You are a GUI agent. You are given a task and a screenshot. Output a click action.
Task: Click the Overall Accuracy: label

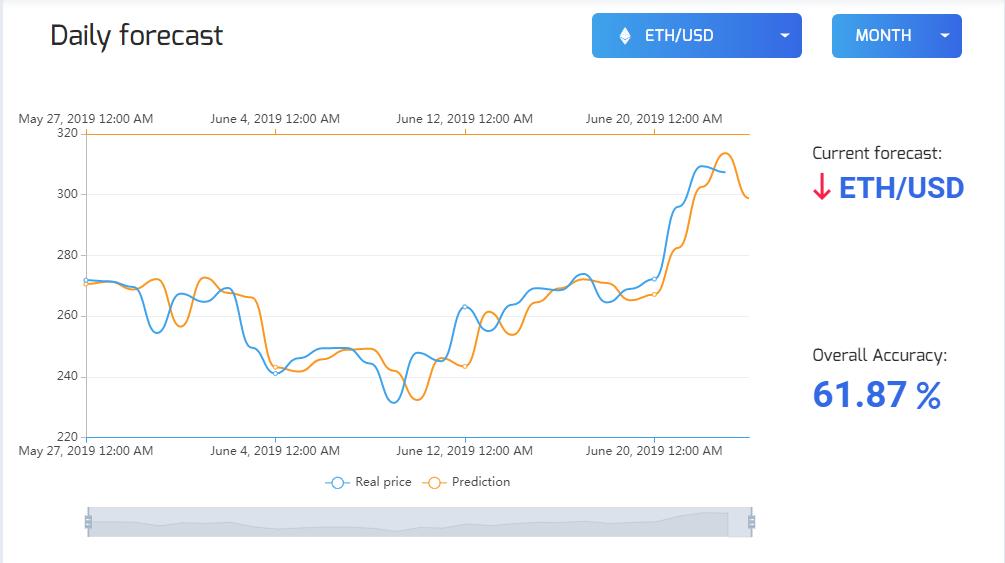pyautogui.click(x=879, y=355)
